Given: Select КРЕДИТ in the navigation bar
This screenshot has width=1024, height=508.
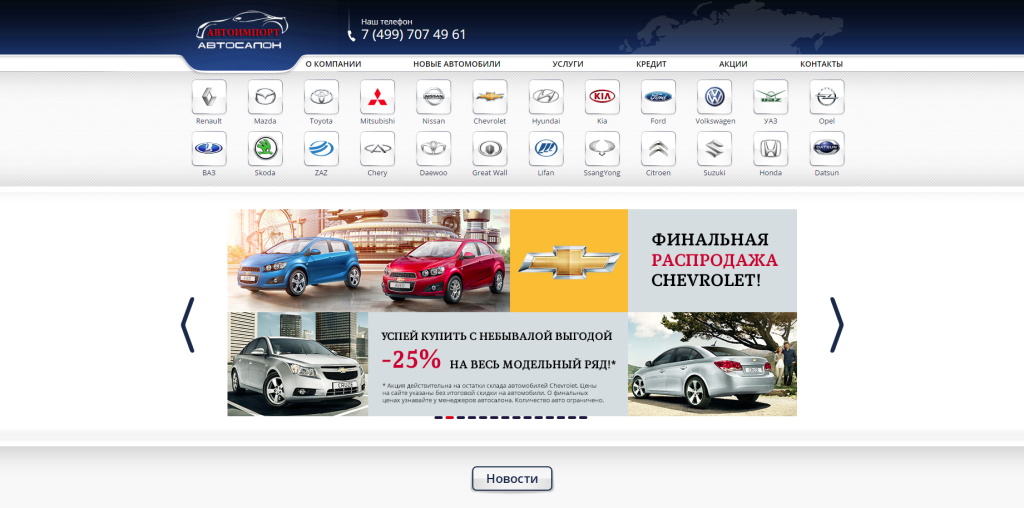Looking at the screenshot, I should point(651,64).
